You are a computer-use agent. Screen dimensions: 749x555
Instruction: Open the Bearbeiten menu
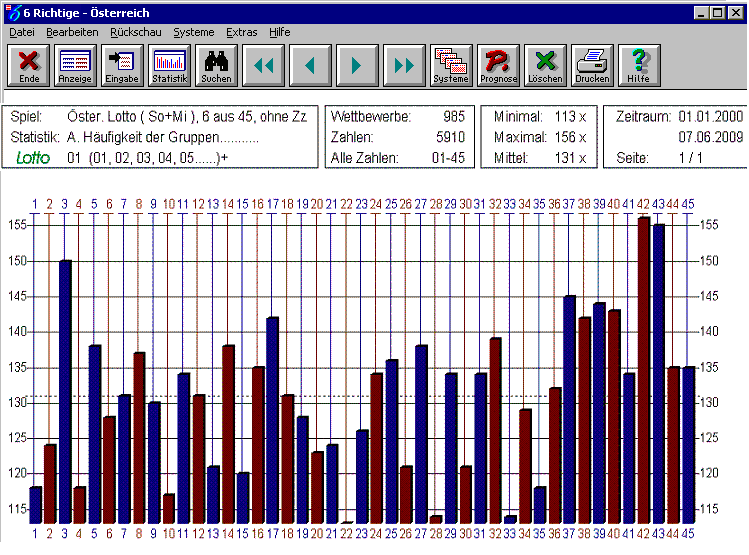pyautogui.click(x=72, y=32)
